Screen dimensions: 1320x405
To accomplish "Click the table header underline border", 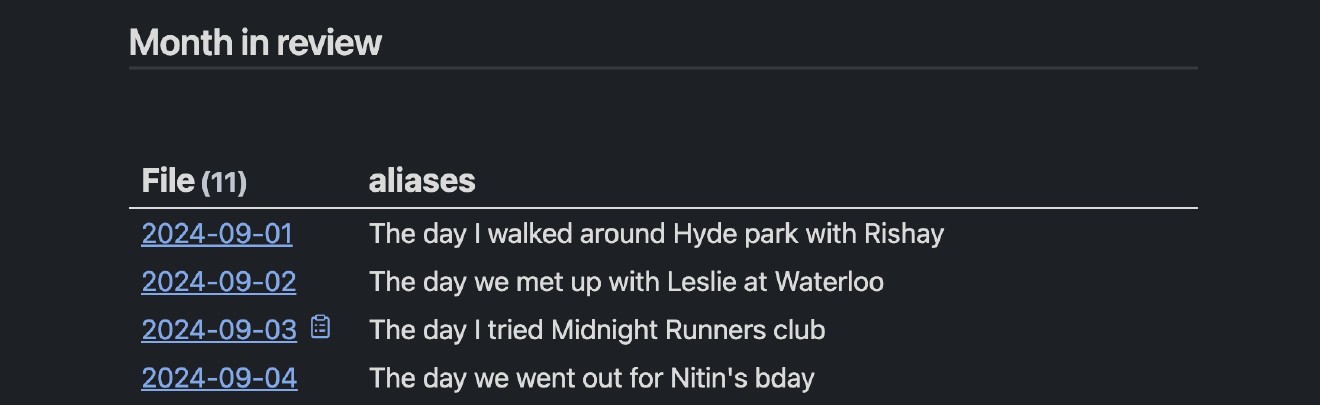I will tap(663, 208).
